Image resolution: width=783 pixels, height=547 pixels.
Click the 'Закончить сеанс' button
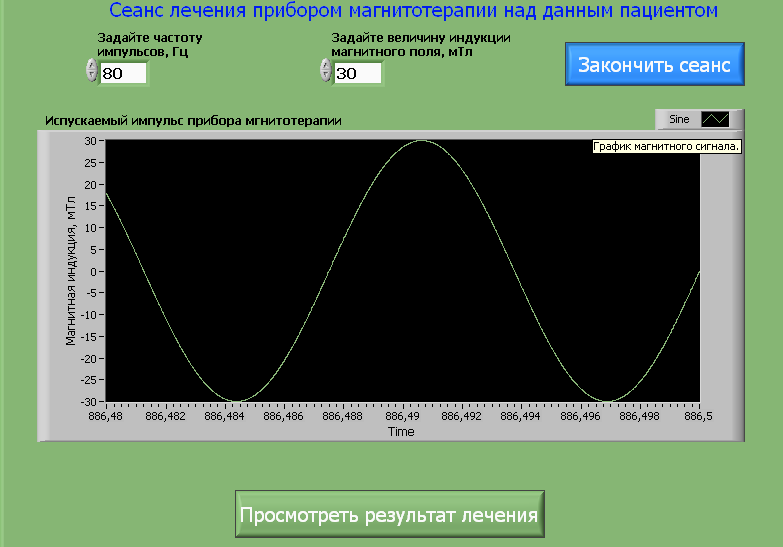(654, 64)
